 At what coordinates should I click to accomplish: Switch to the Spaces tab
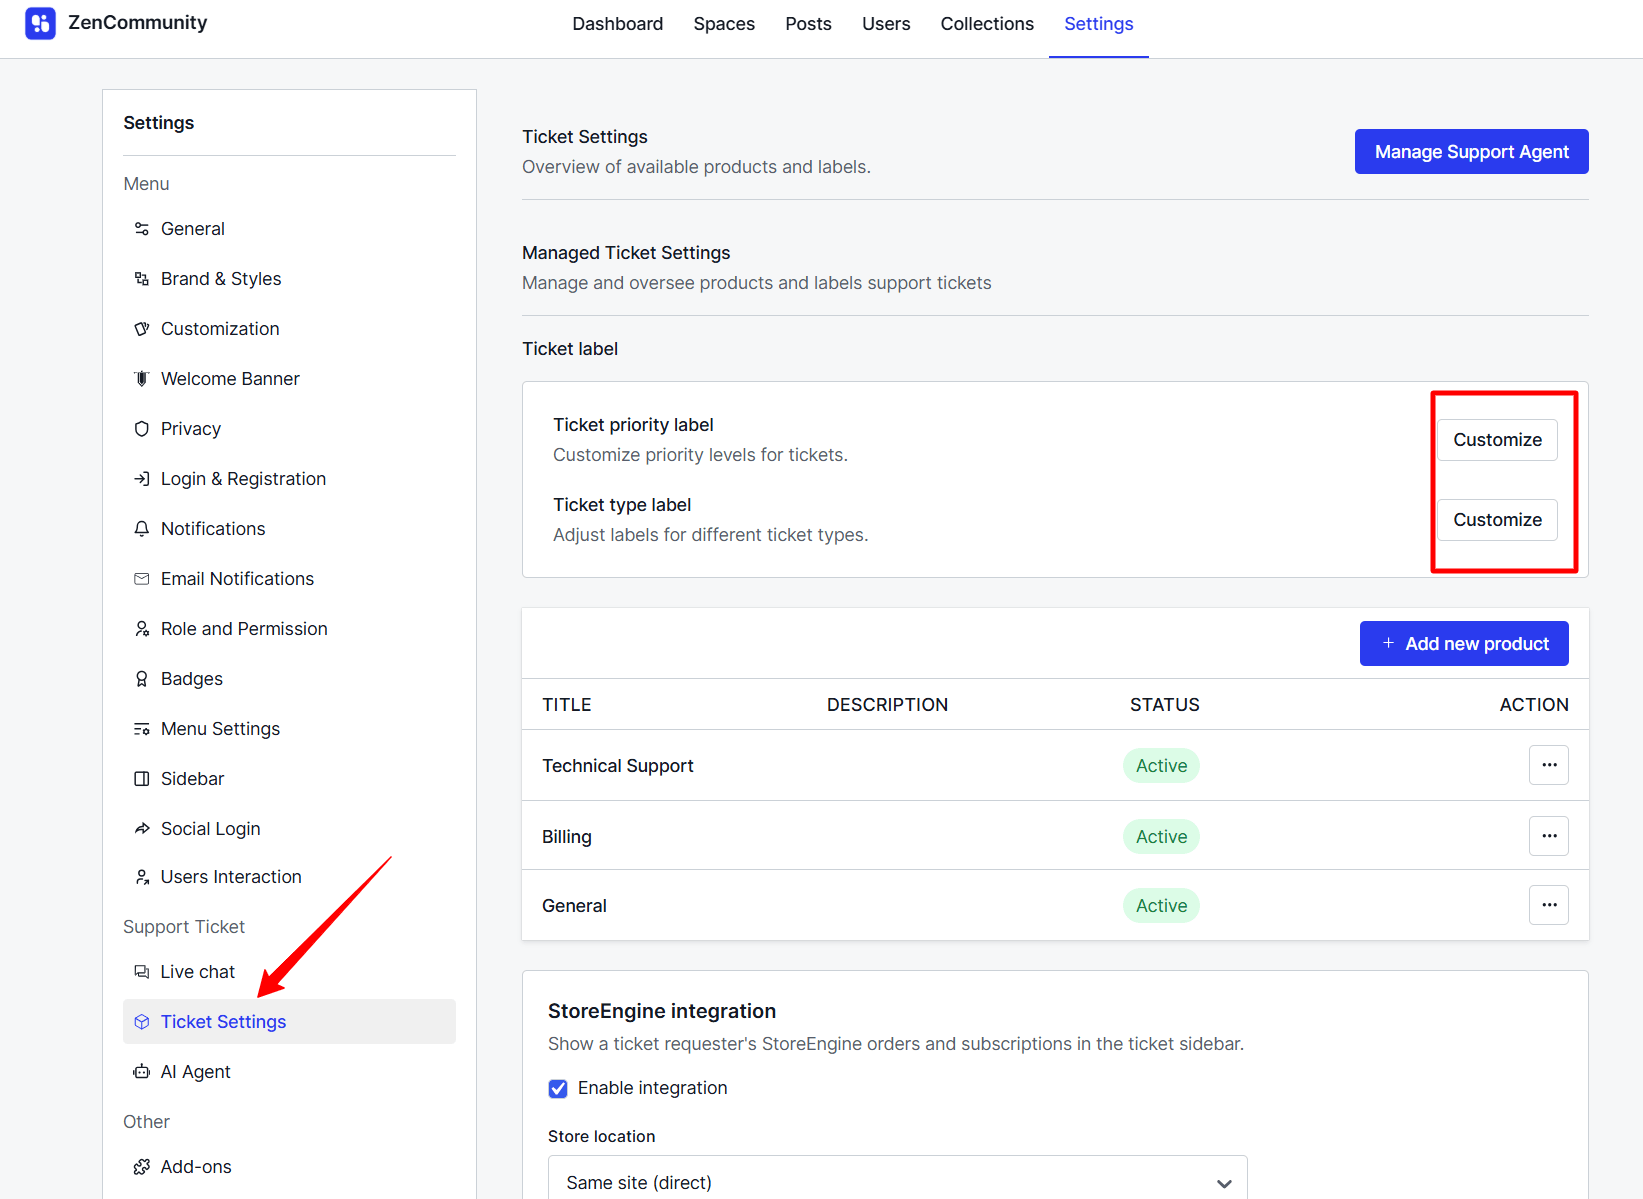click(724, 24)
